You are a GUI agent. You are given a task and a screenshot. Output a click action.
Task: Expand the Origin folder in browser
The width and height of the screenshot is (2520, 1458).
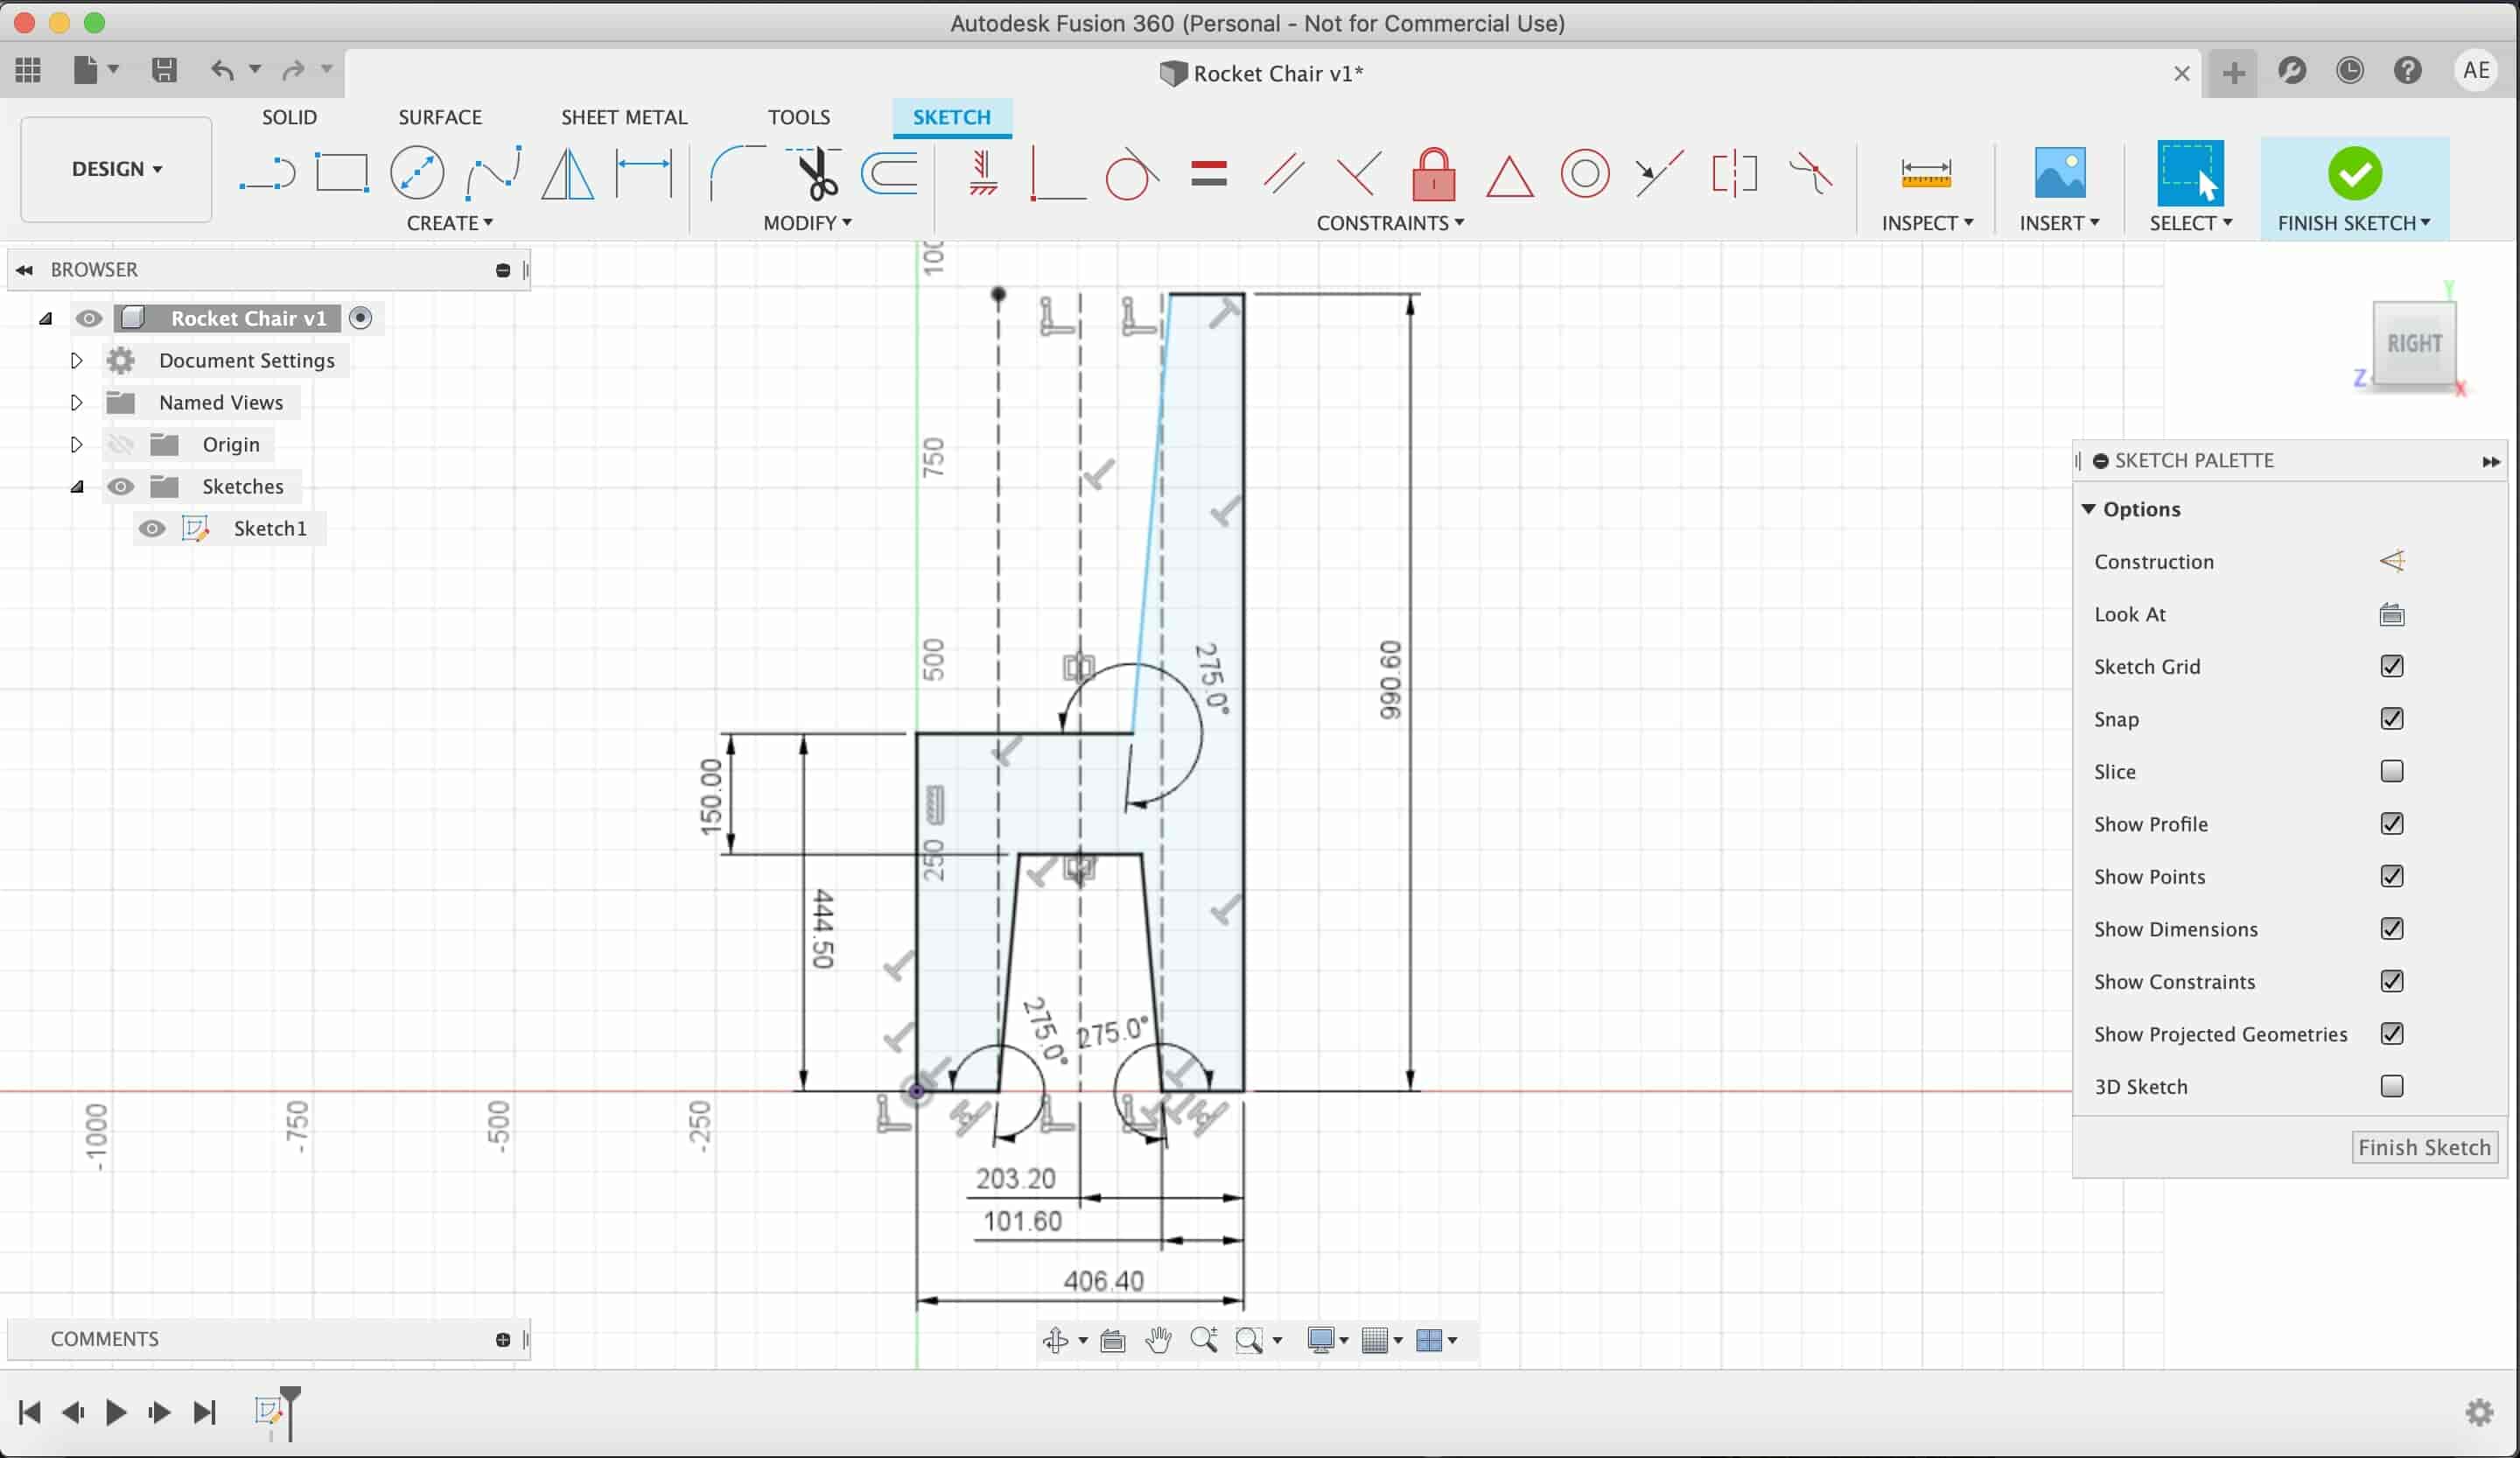coord(74,443)
